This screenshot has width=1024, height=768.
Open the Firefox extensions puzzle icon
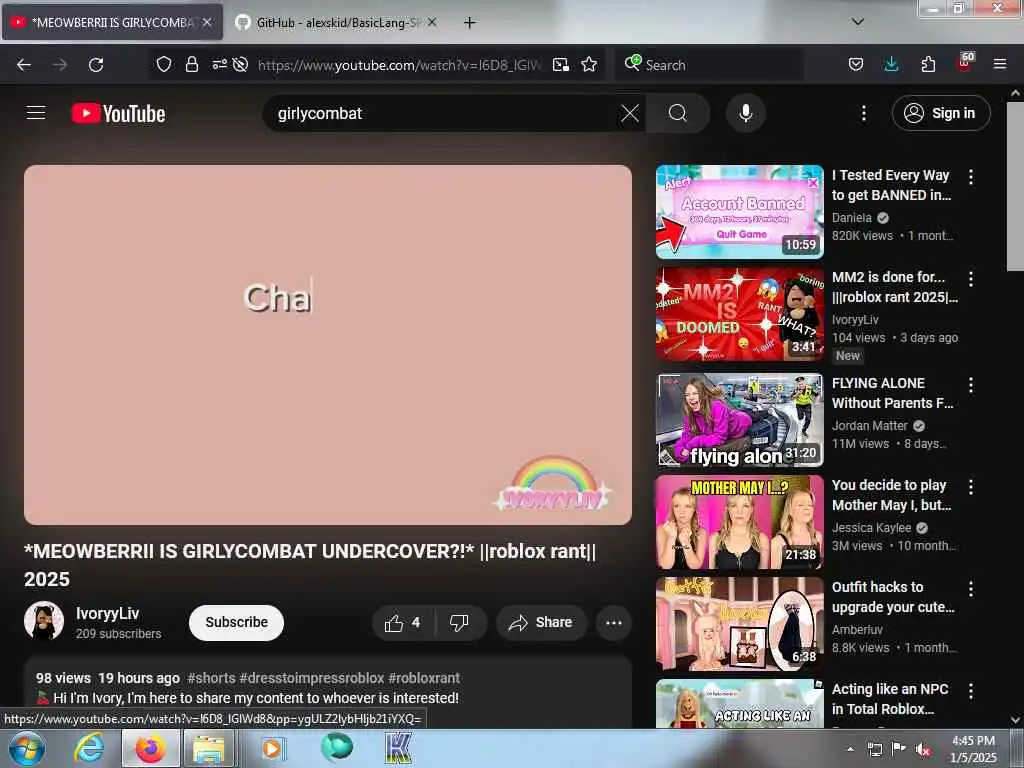click(x=928, y=64)
